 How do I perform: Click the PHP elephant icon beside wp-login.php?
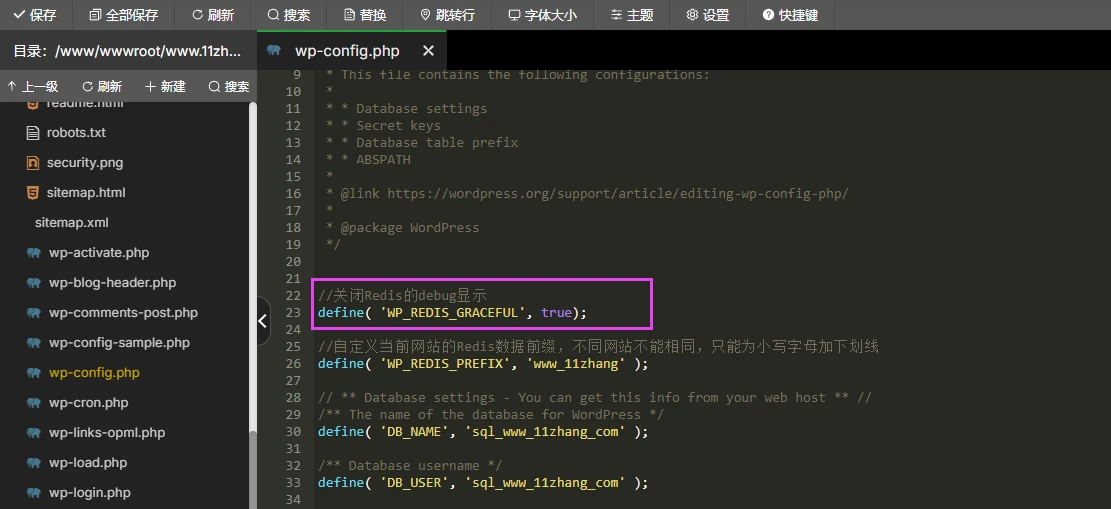pyautogui.click(x=33, y=493)
